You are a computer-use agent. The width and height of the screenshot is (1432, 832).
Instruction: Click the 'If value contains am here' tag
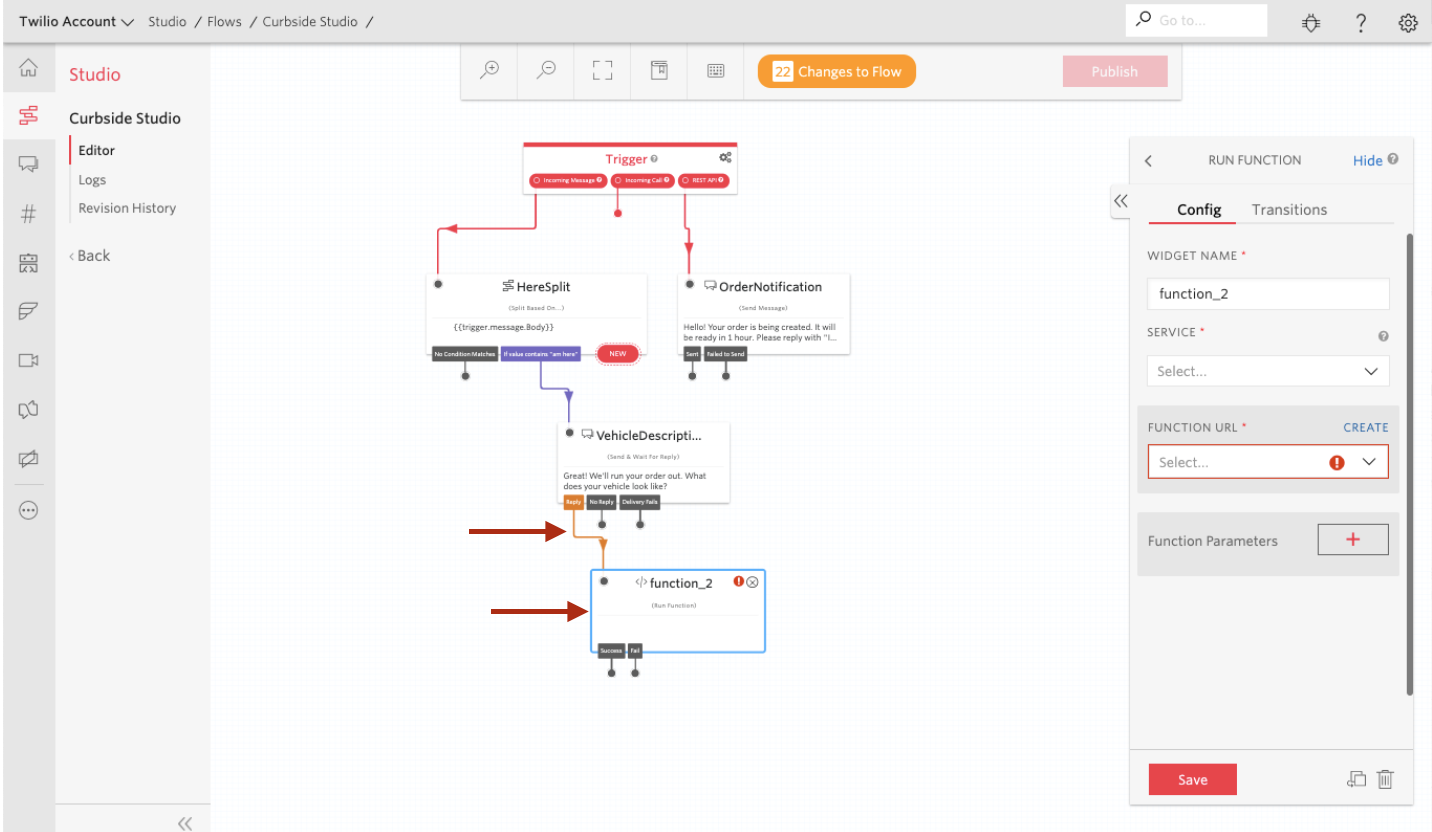coord(540,354)
